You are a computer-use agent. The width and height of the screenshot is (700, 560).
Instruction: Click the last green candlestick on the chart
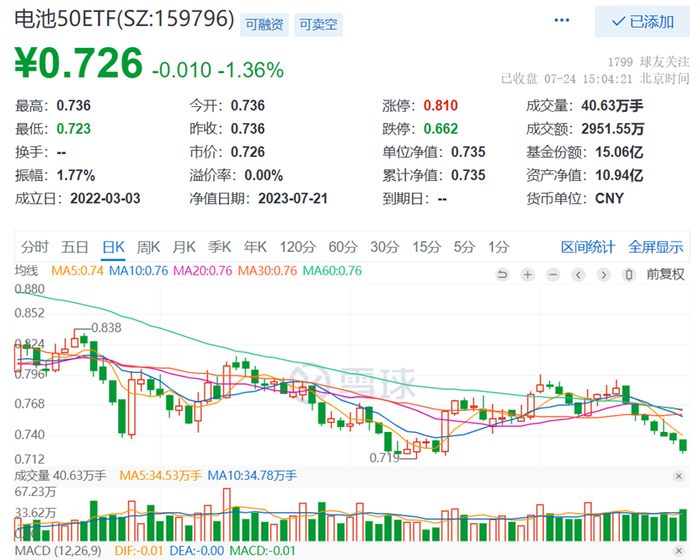coord(683,445)
